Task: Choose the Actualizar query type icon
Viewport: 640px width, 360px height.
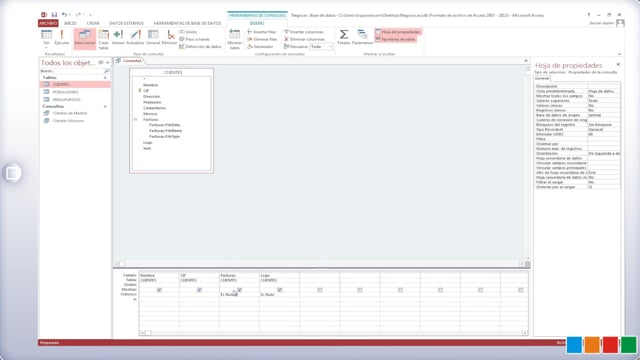Action: click(135, 37)
